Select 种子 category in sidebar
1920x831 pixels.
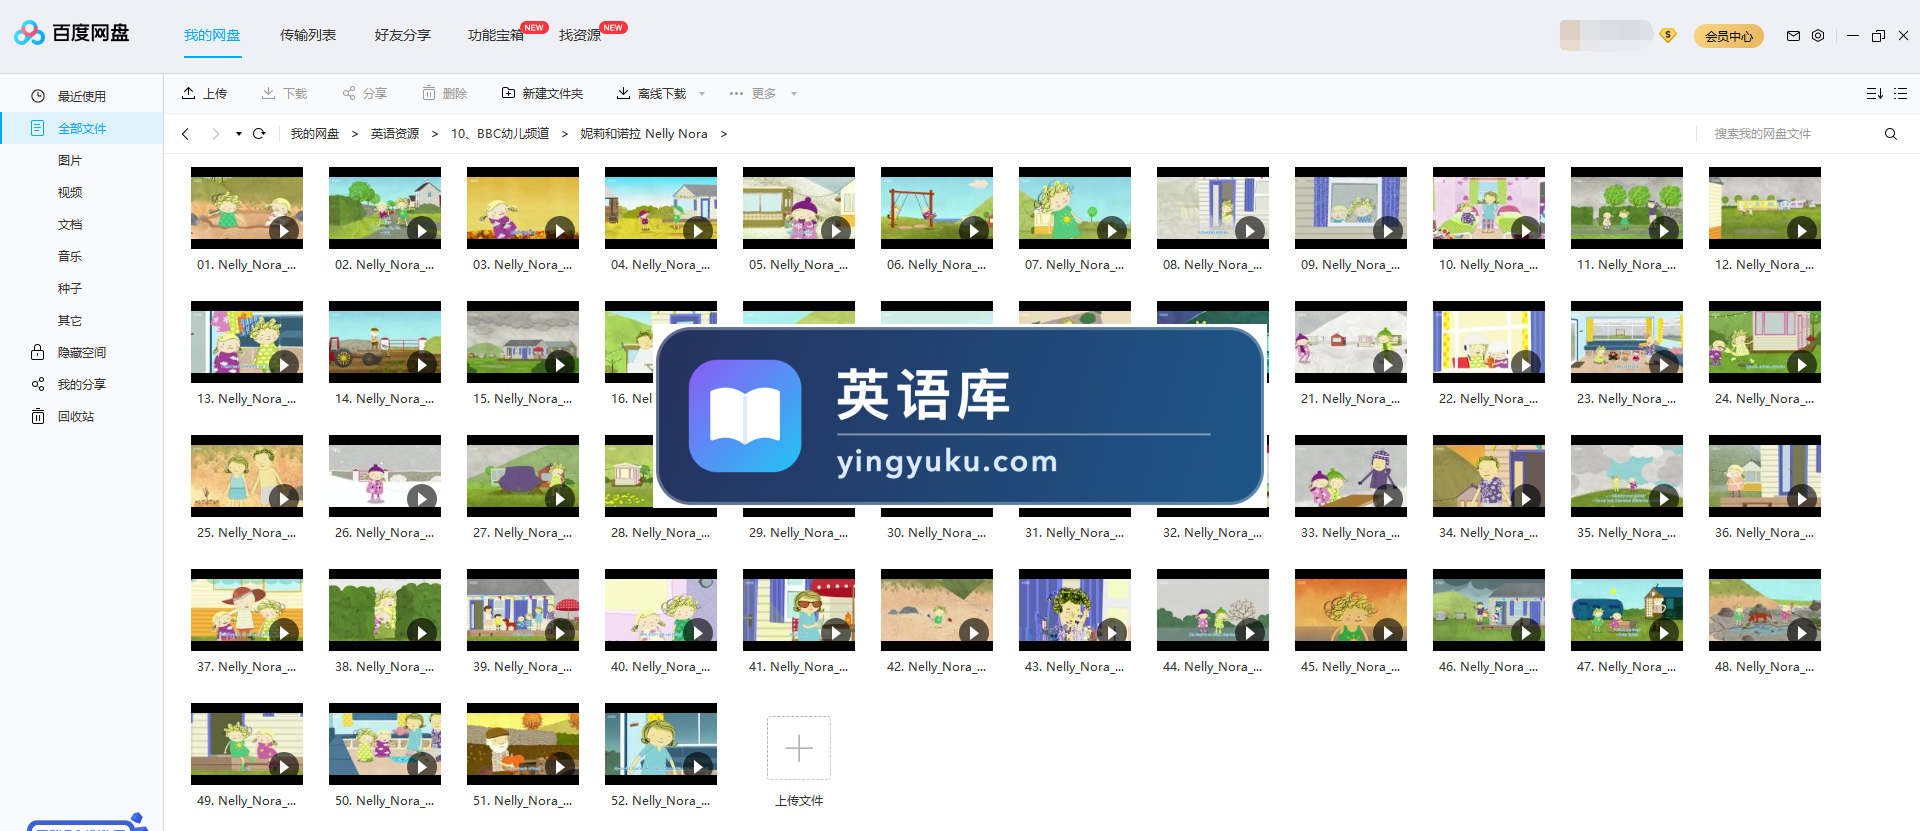[x=70, y=288]
